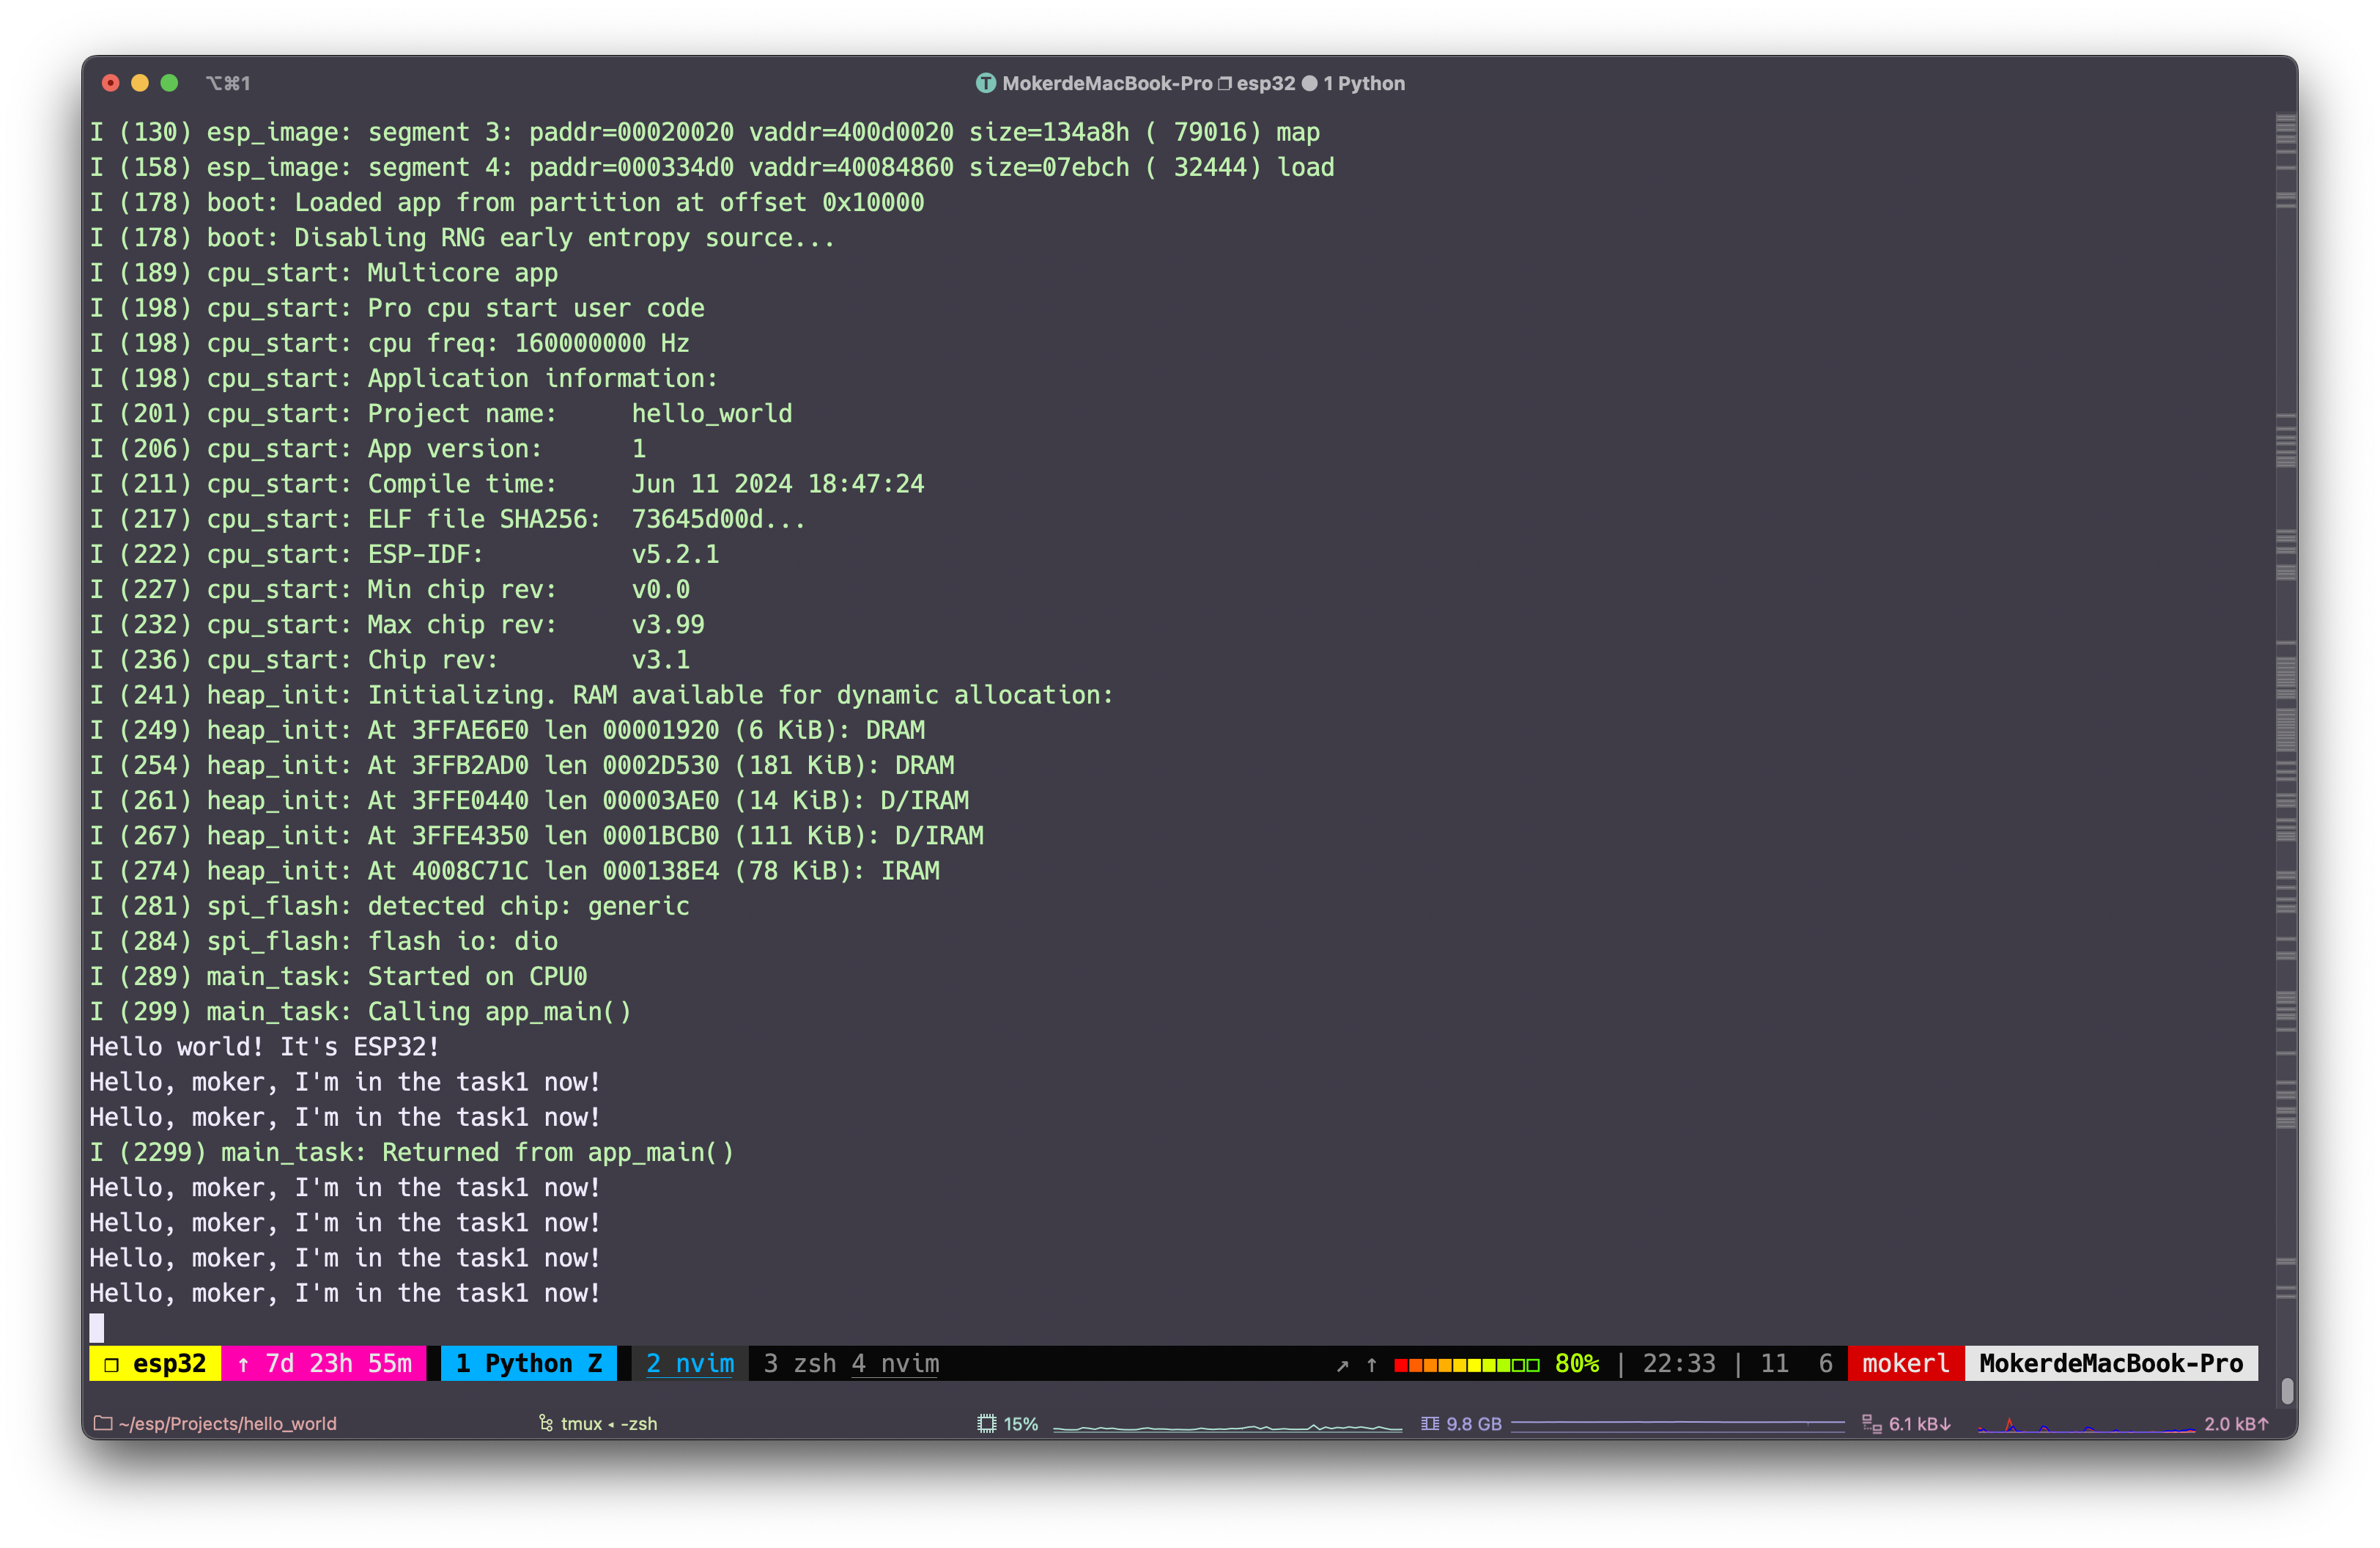Click the network icon beside 6.1 kB
Screen dimensions: 2380x1548
(x=1871, y=1423)
